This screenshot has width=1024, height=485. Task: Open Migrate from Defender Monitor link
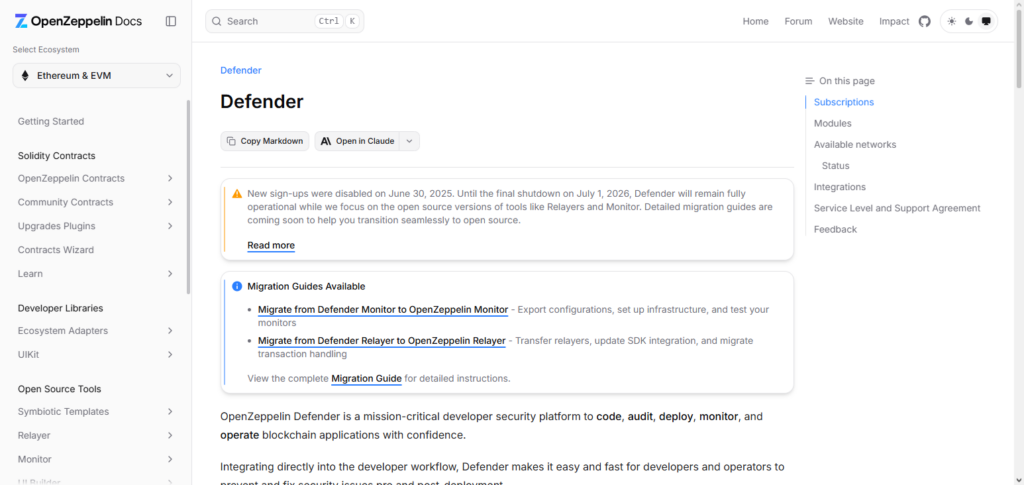point(383,309)
